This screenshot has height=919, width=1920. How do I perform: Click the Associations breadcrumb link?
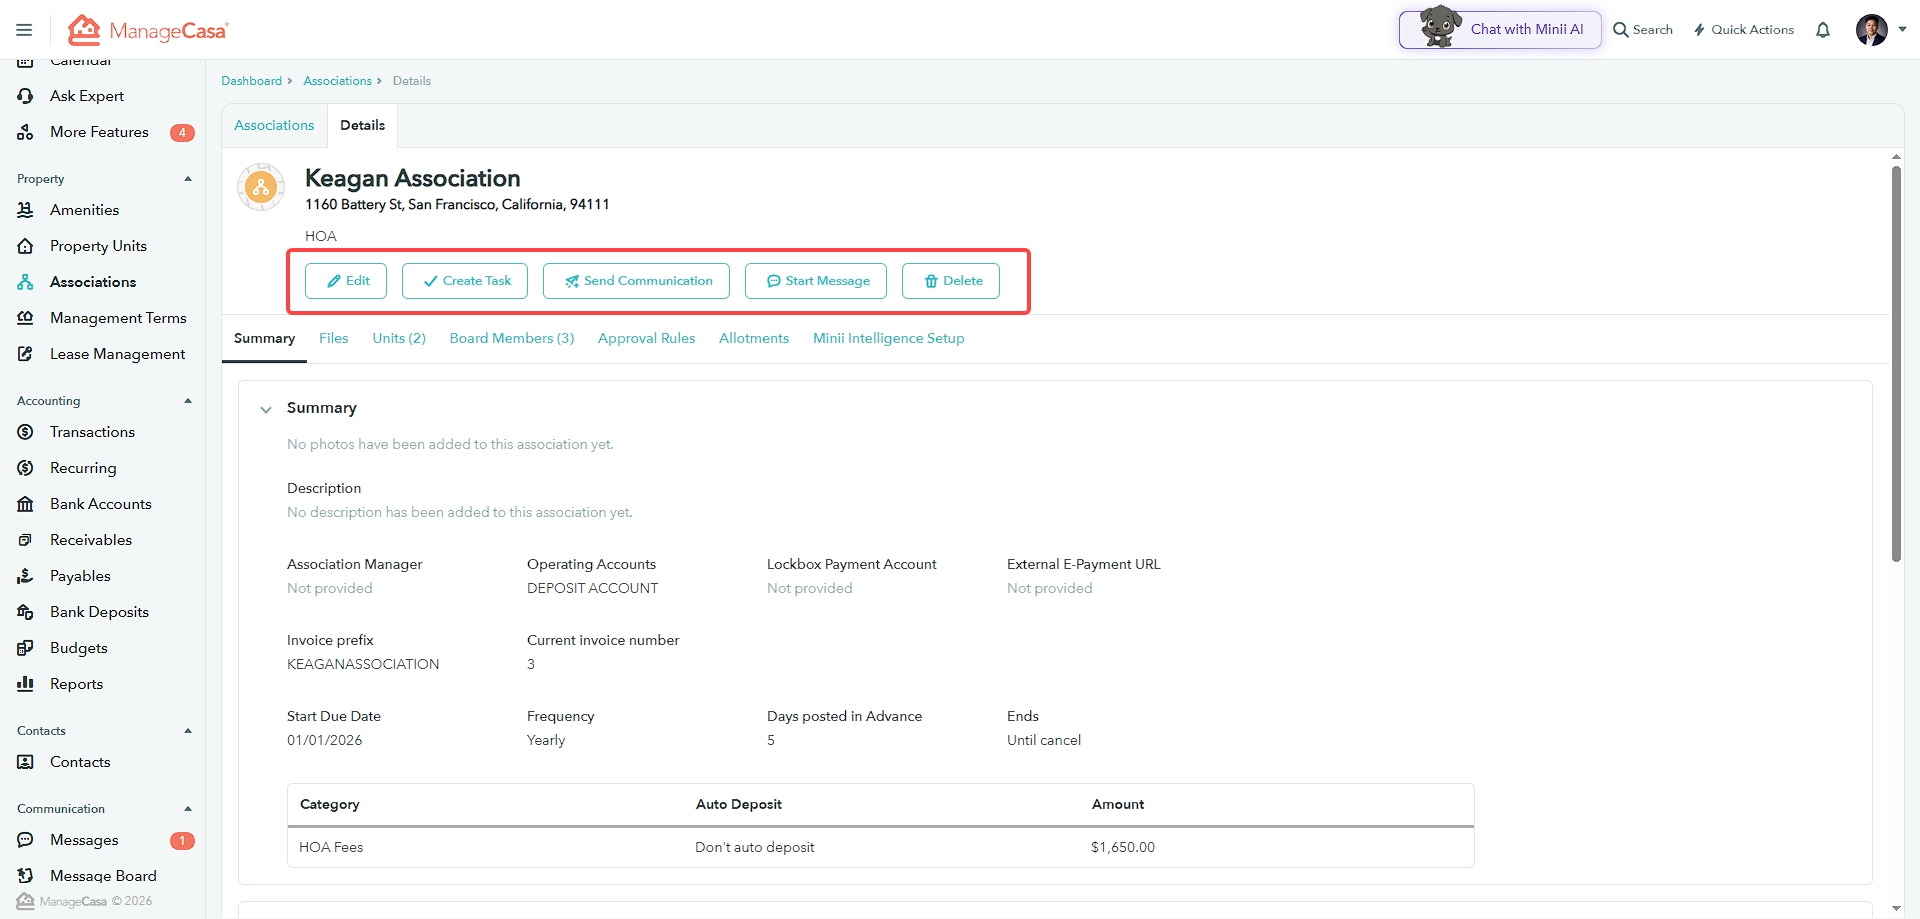point(337,81)
